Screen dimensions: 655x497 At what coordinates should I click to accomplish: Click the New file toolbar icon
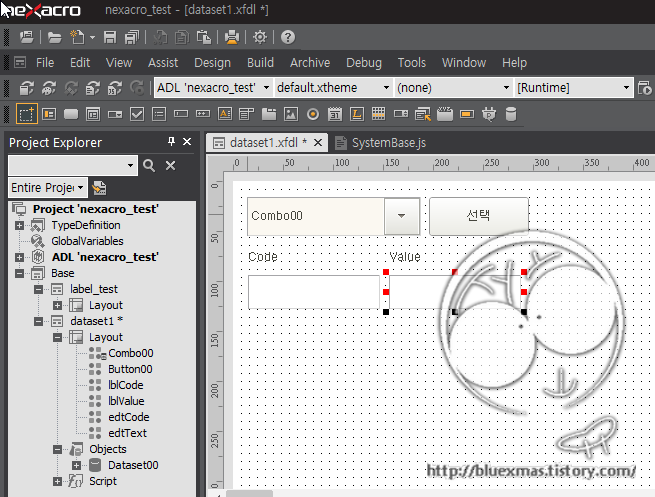(77, 37)
